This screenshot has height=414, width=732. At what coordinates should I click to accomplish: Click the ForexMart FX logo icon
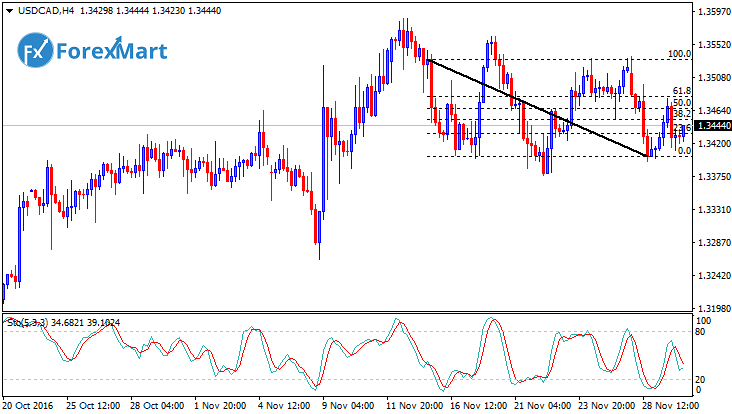36,52
